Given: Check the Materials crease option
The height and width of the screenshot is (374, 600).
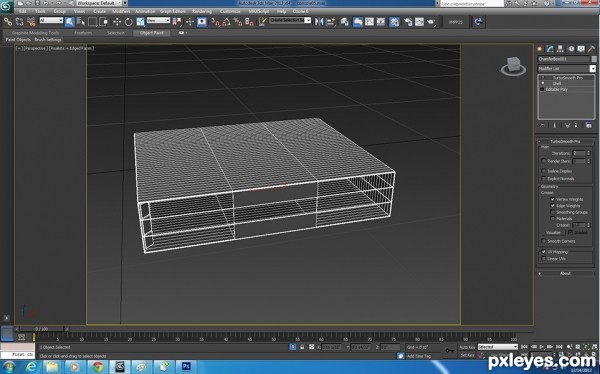Looking at the screenshot, I should tap(552, 219).
